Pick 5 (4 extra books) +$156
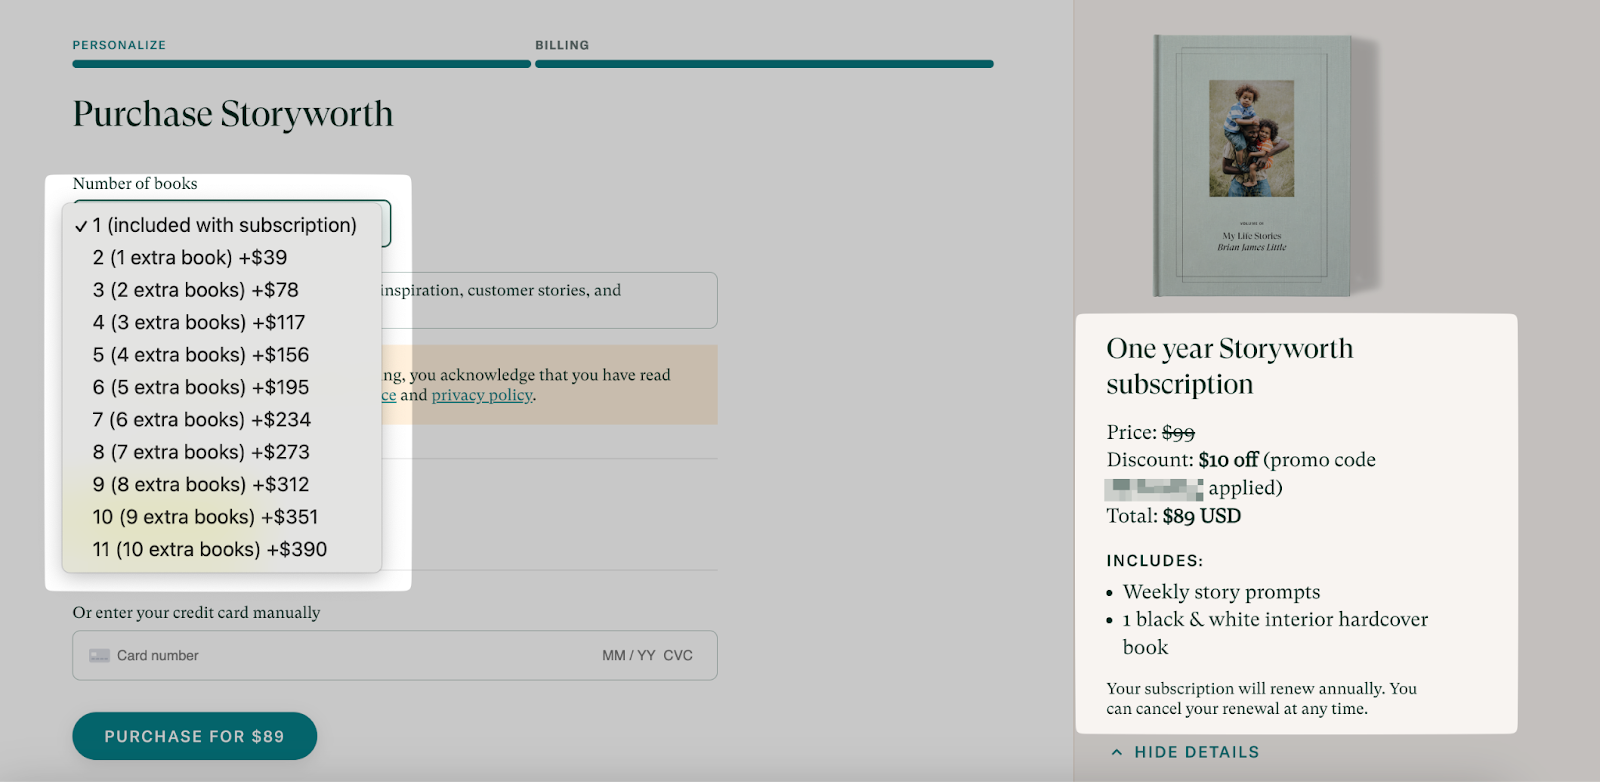 [x=201, y=355]
